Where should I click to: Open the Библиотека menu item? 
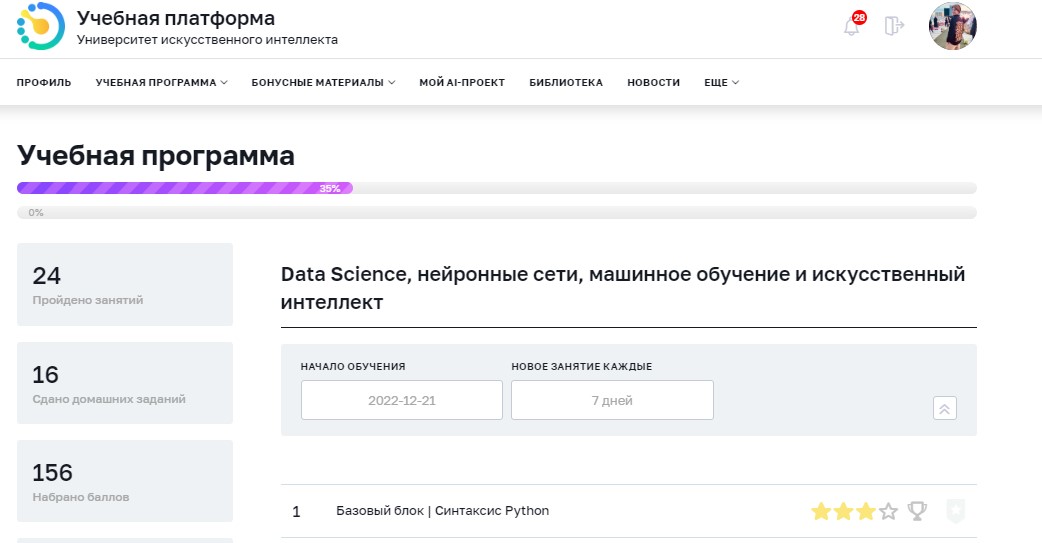pyautogui.click(x=566, y=83)
